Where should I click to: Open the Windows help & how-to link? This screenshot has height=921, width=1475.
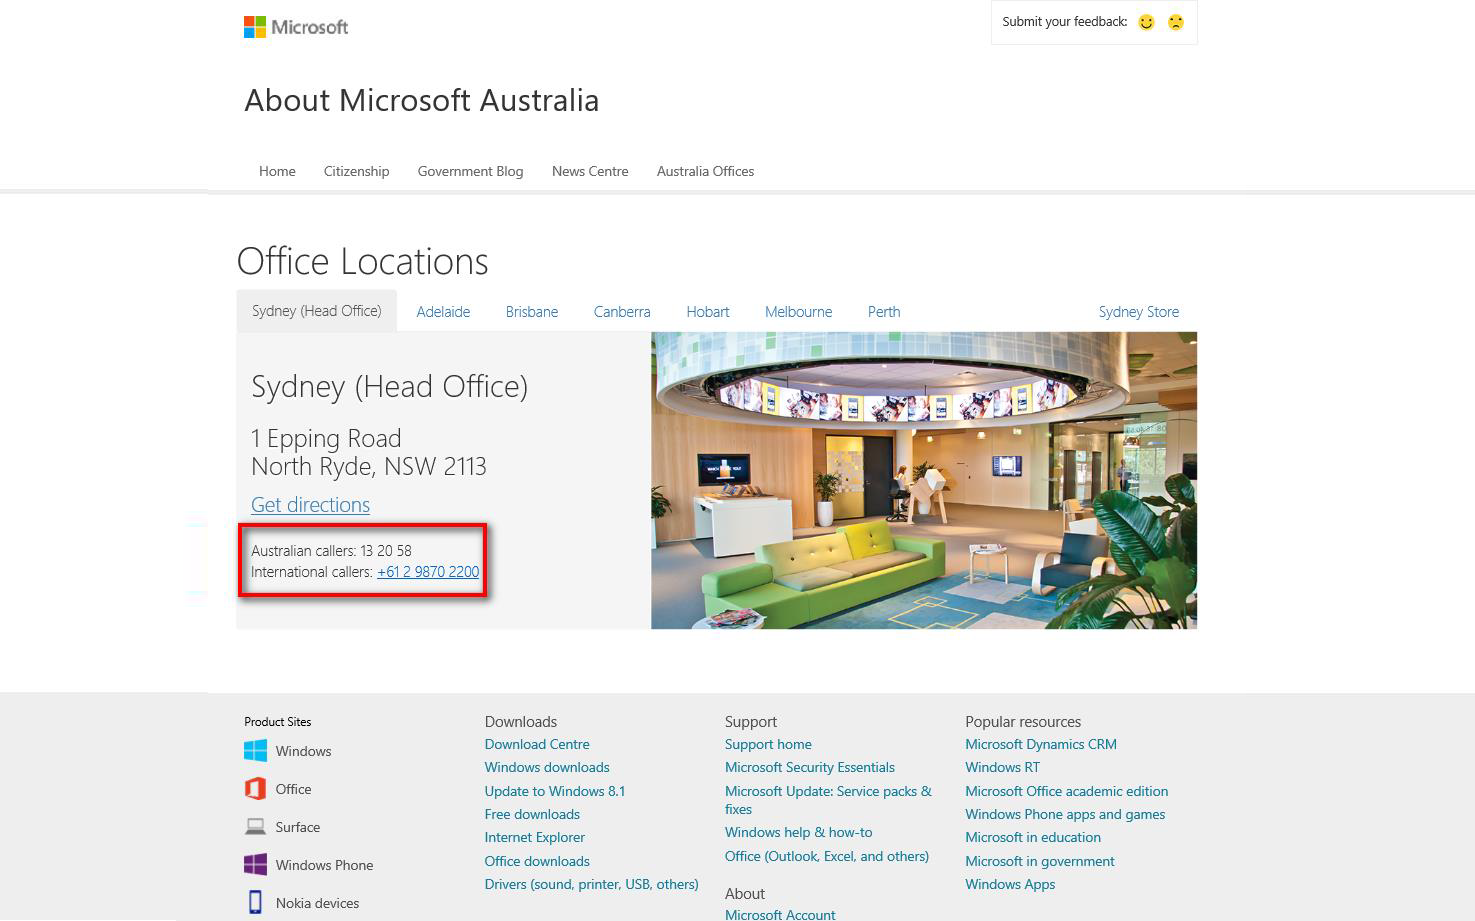(799, 832)
